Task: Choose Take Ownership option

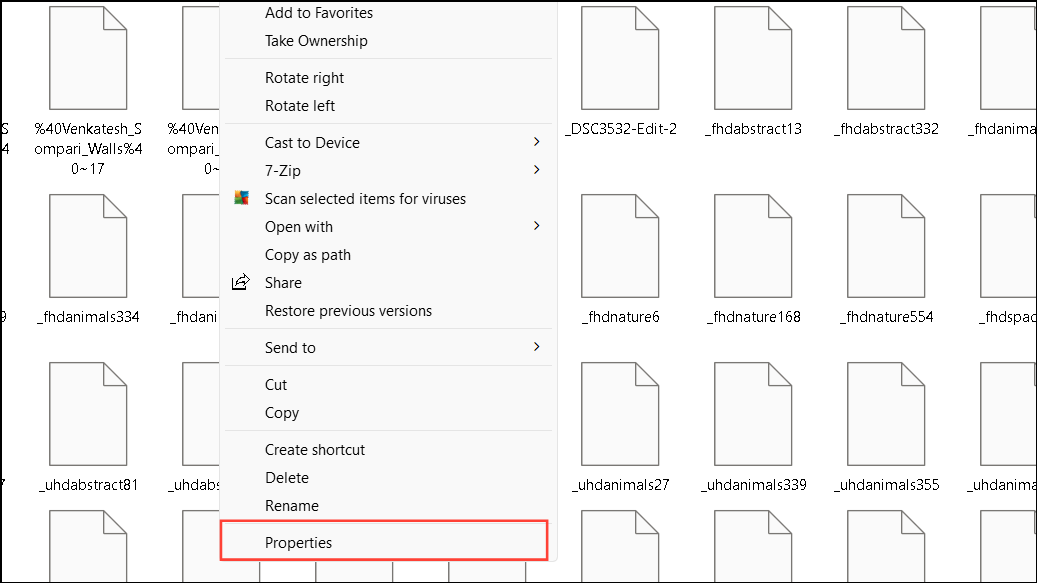Action: point(316,41)
